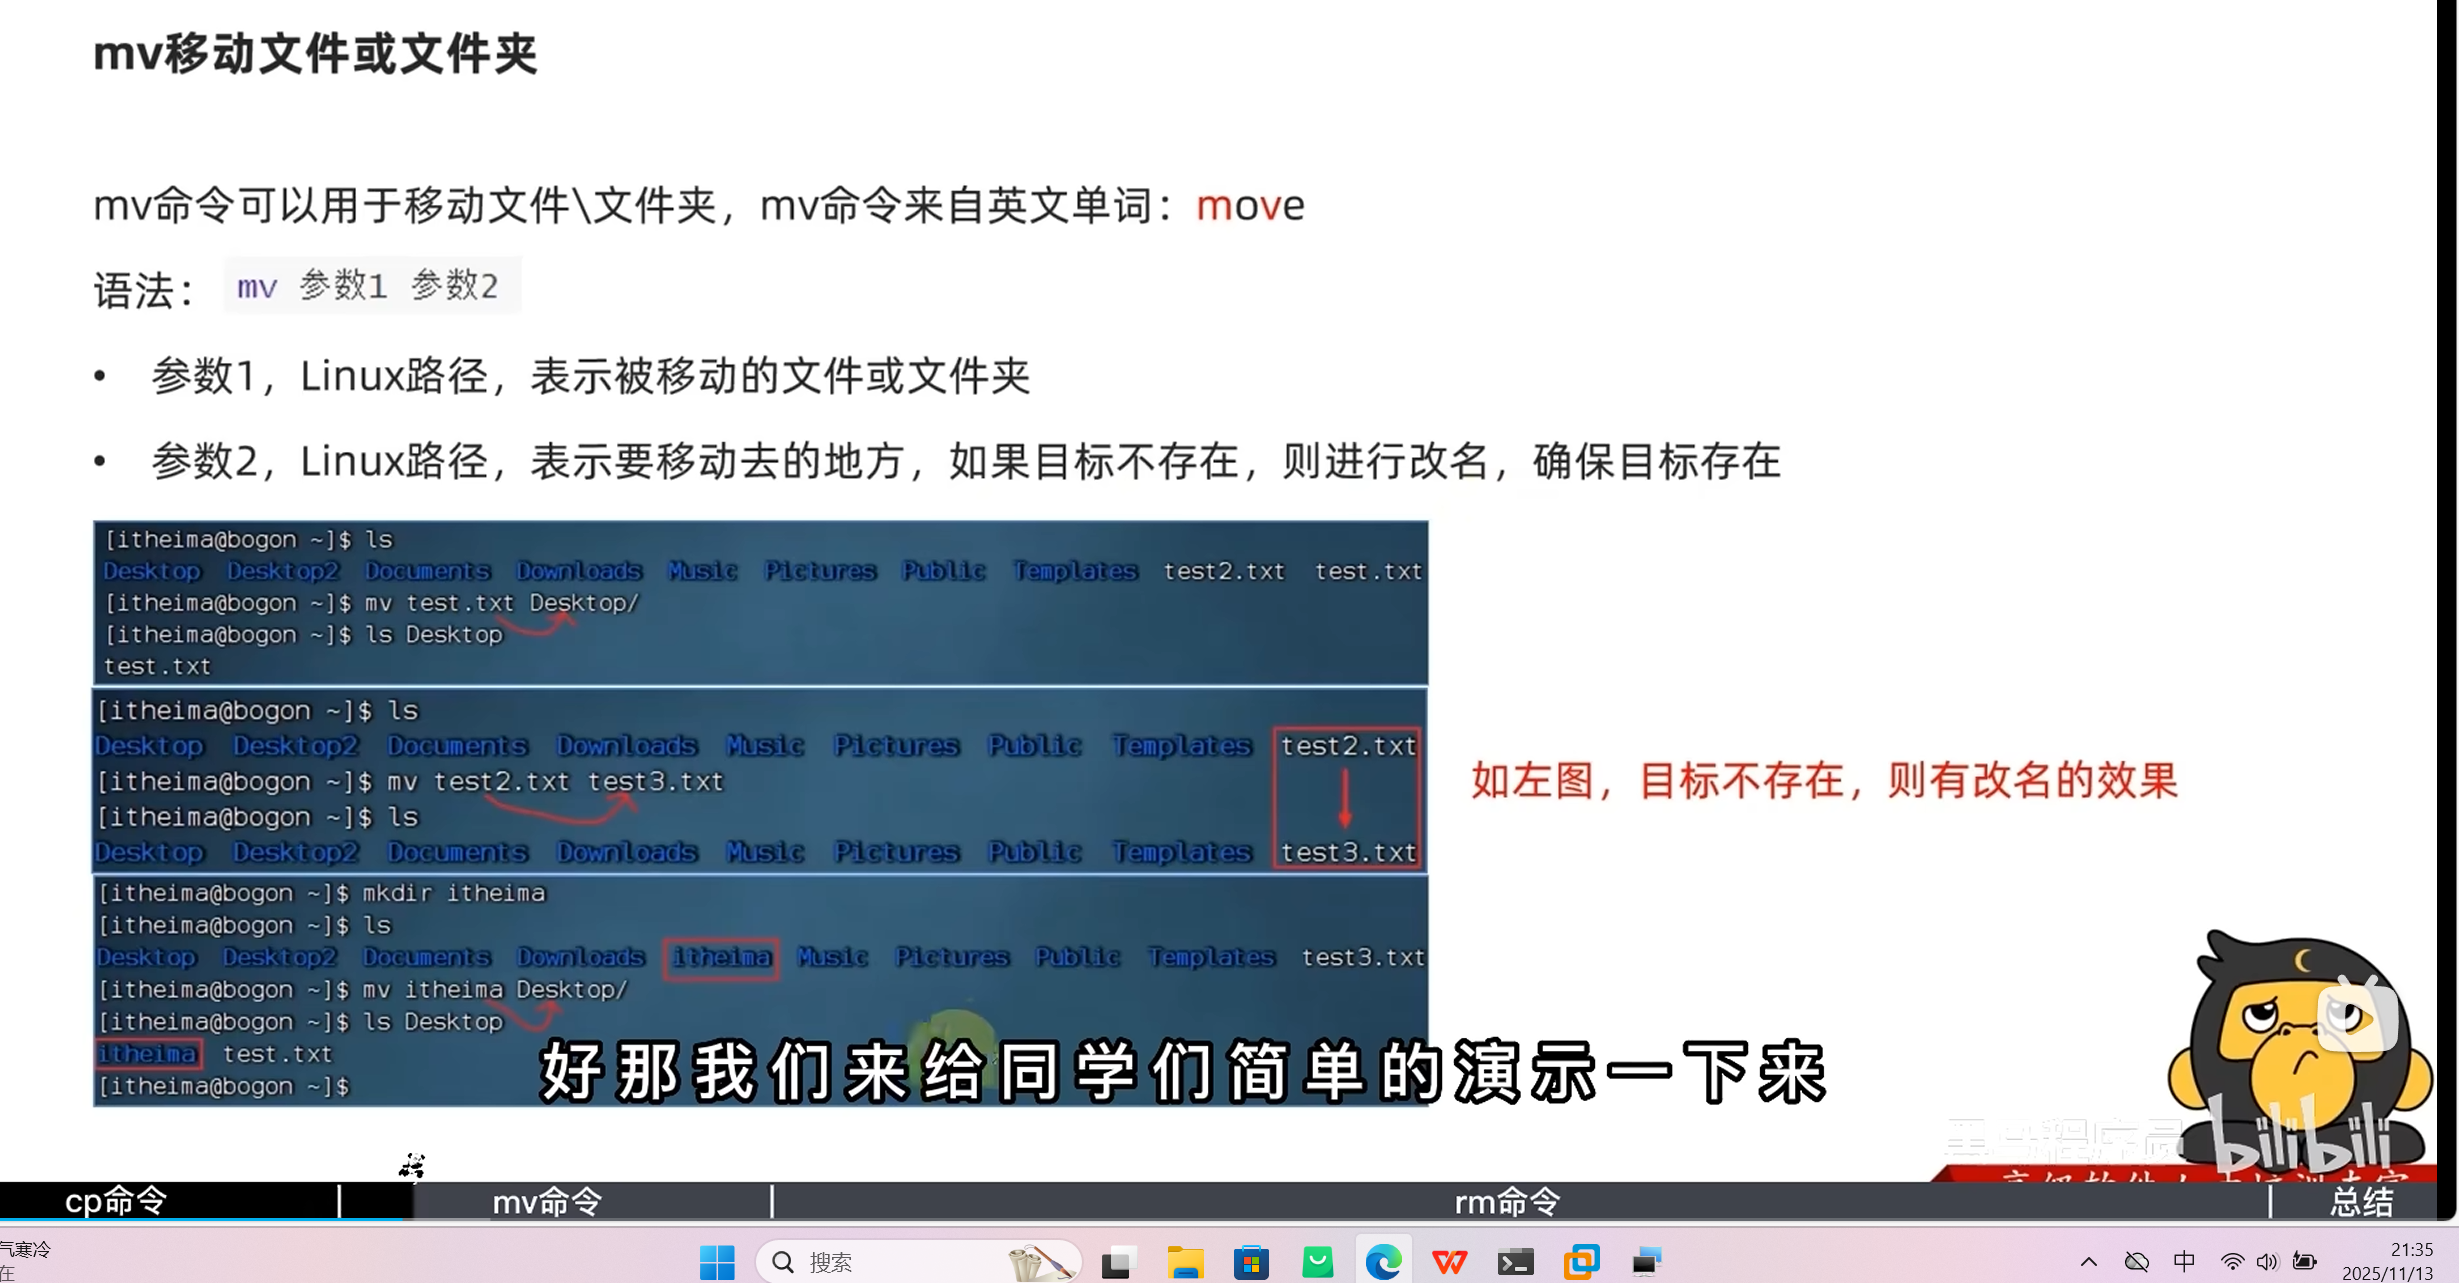Click the cloud sync disabled icon
The height and width of the screenshot is (1283, 2459).
click(x=2137, y=1262)
